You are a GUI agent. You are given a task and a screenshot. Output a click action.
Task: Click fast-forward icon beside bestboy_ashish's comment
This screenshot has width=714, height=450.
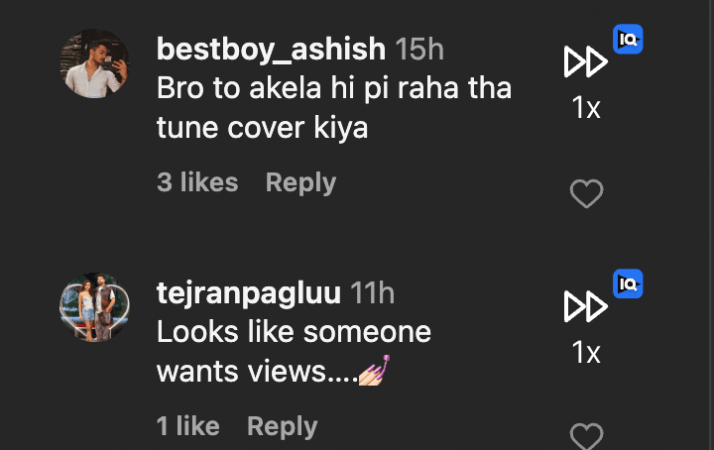585,63
